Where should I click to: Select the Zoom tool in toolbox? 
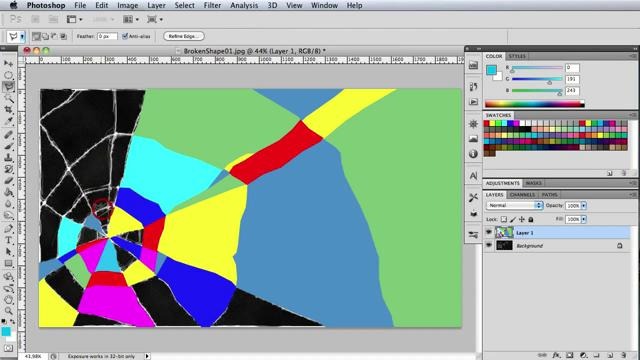click(8, 311)
